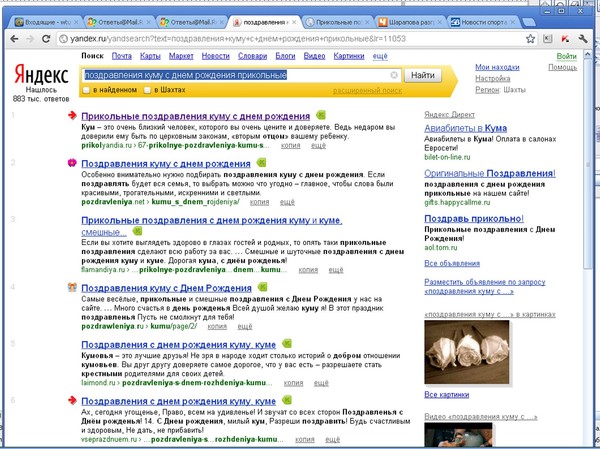Tick the 'в найденном' checkbox

[x=86, y=90]
